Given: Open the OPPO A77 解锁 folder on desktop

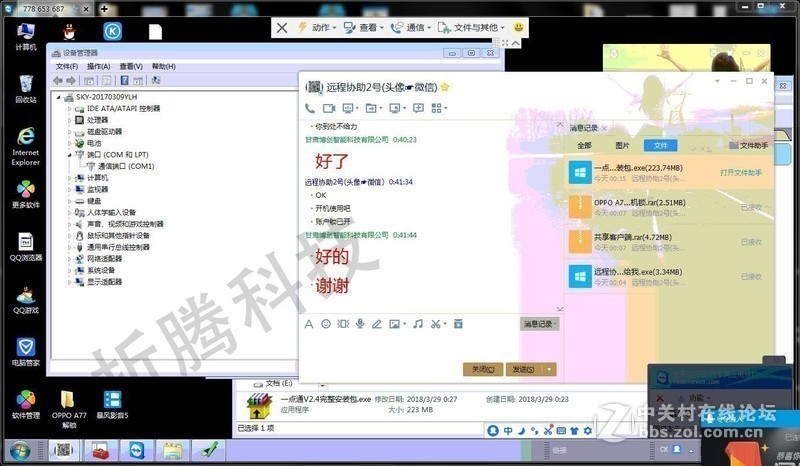Looking at the screenshot, I should click(x=69, y=409).
